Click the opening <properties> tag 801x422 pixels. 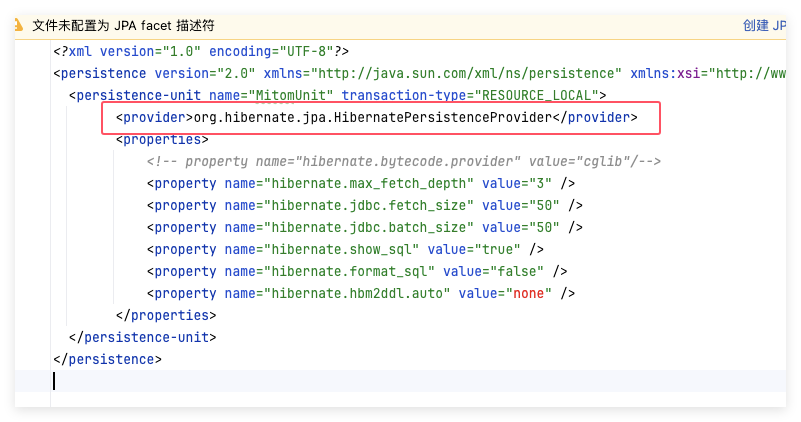point(162,139)
